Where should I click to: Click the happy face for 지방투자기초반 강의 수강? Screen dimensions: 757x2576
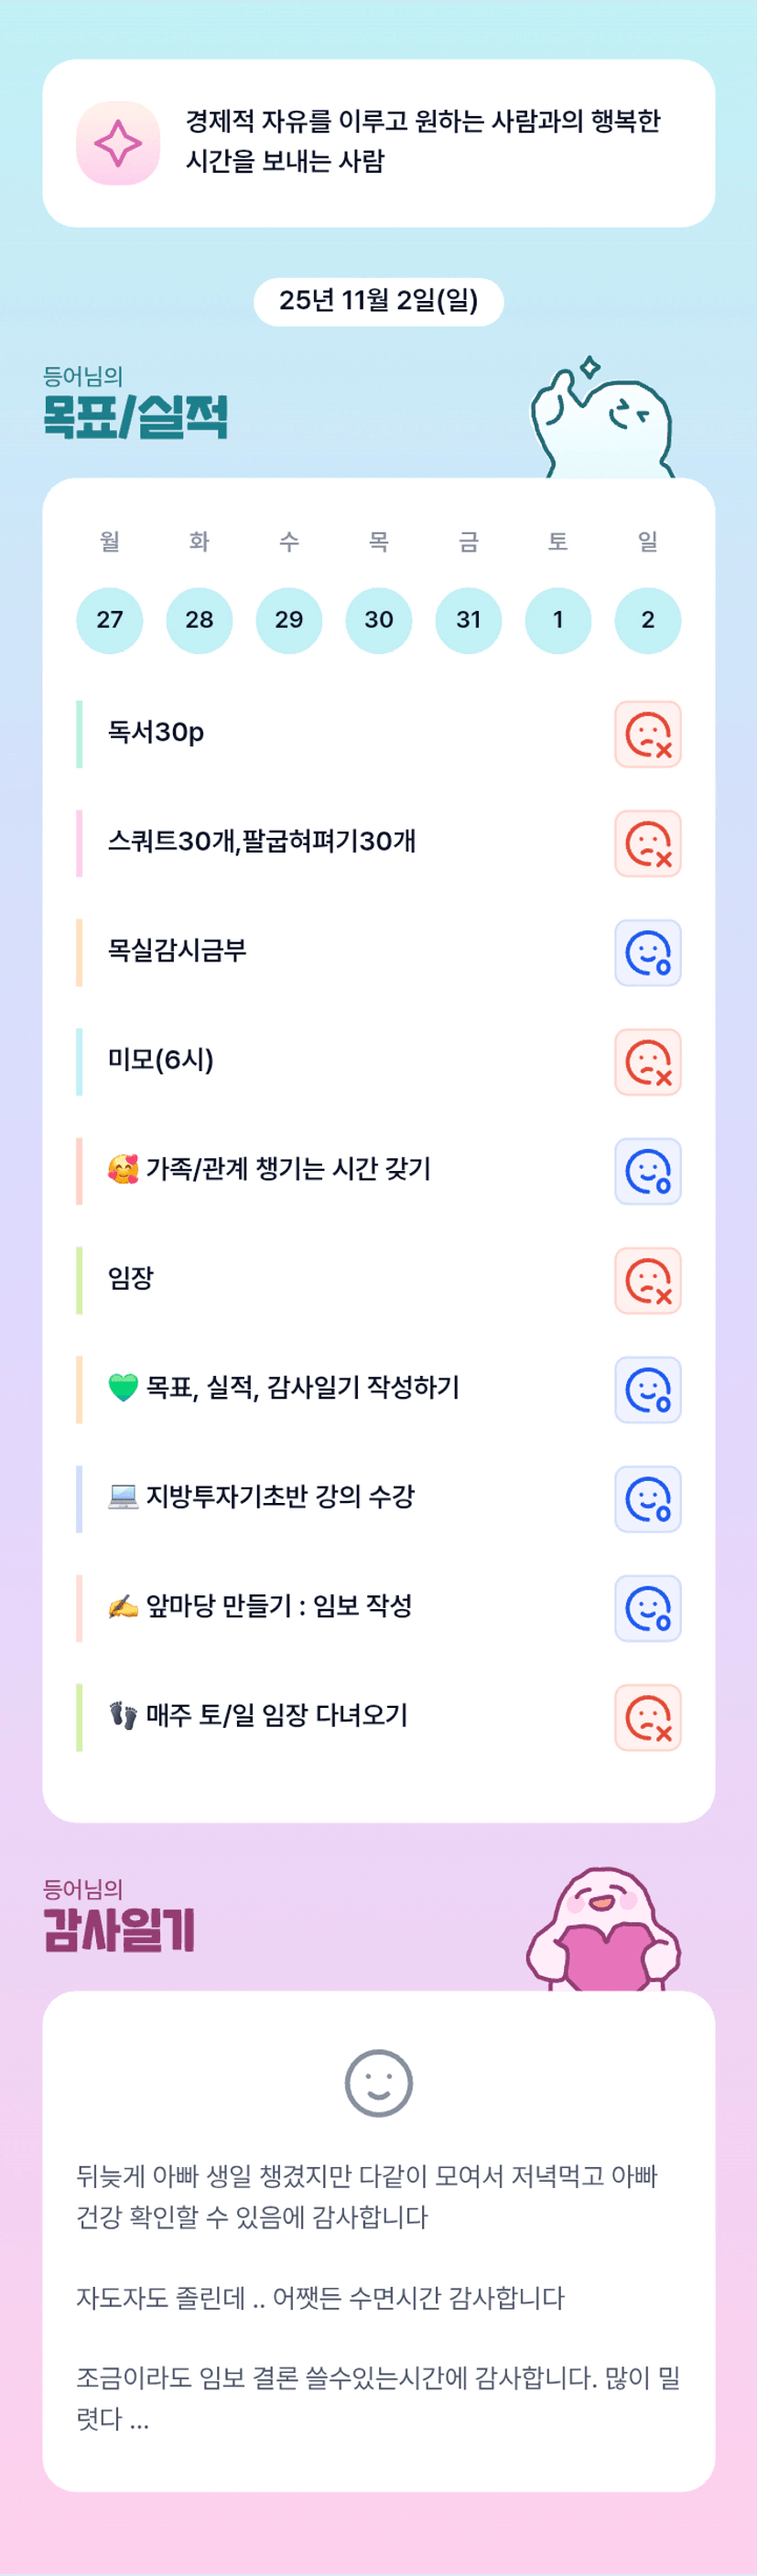647,1499
